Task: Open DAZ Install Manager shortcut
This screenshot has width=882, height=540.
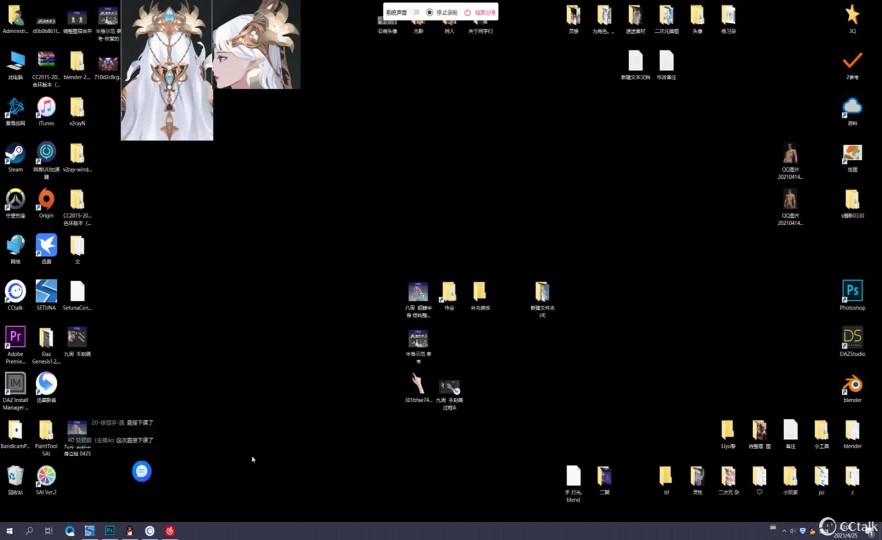Action: (15, 392)
